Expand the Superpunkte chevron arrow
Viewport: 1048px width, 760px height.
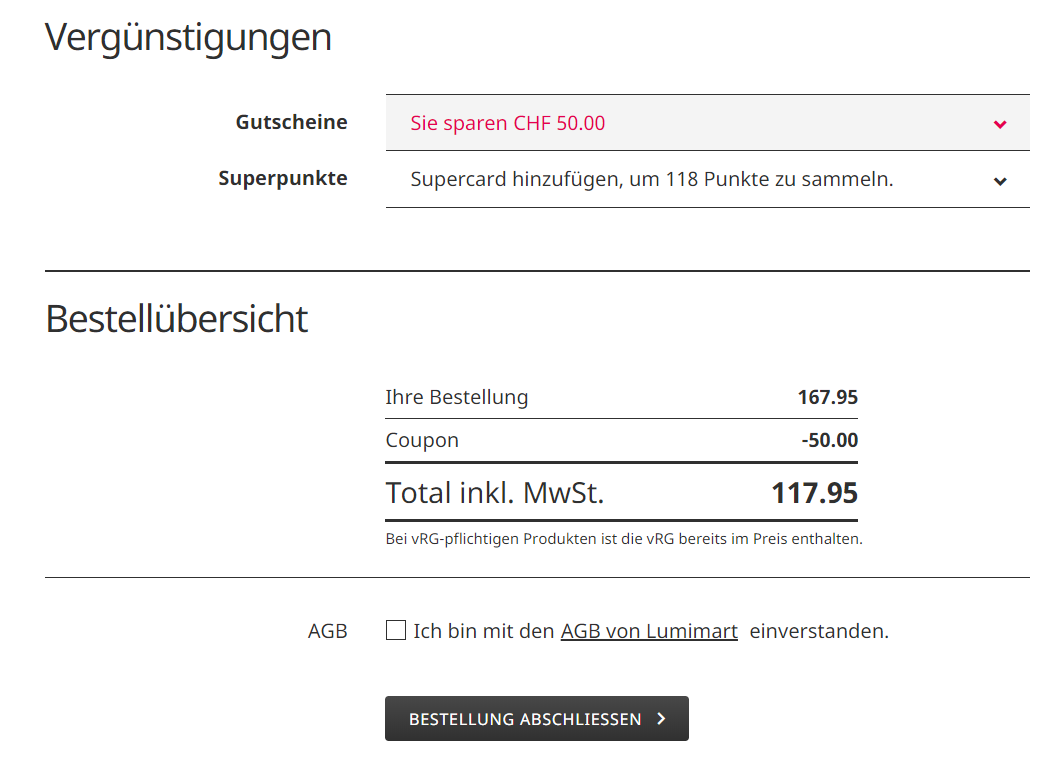click(x=1000, y=181)
